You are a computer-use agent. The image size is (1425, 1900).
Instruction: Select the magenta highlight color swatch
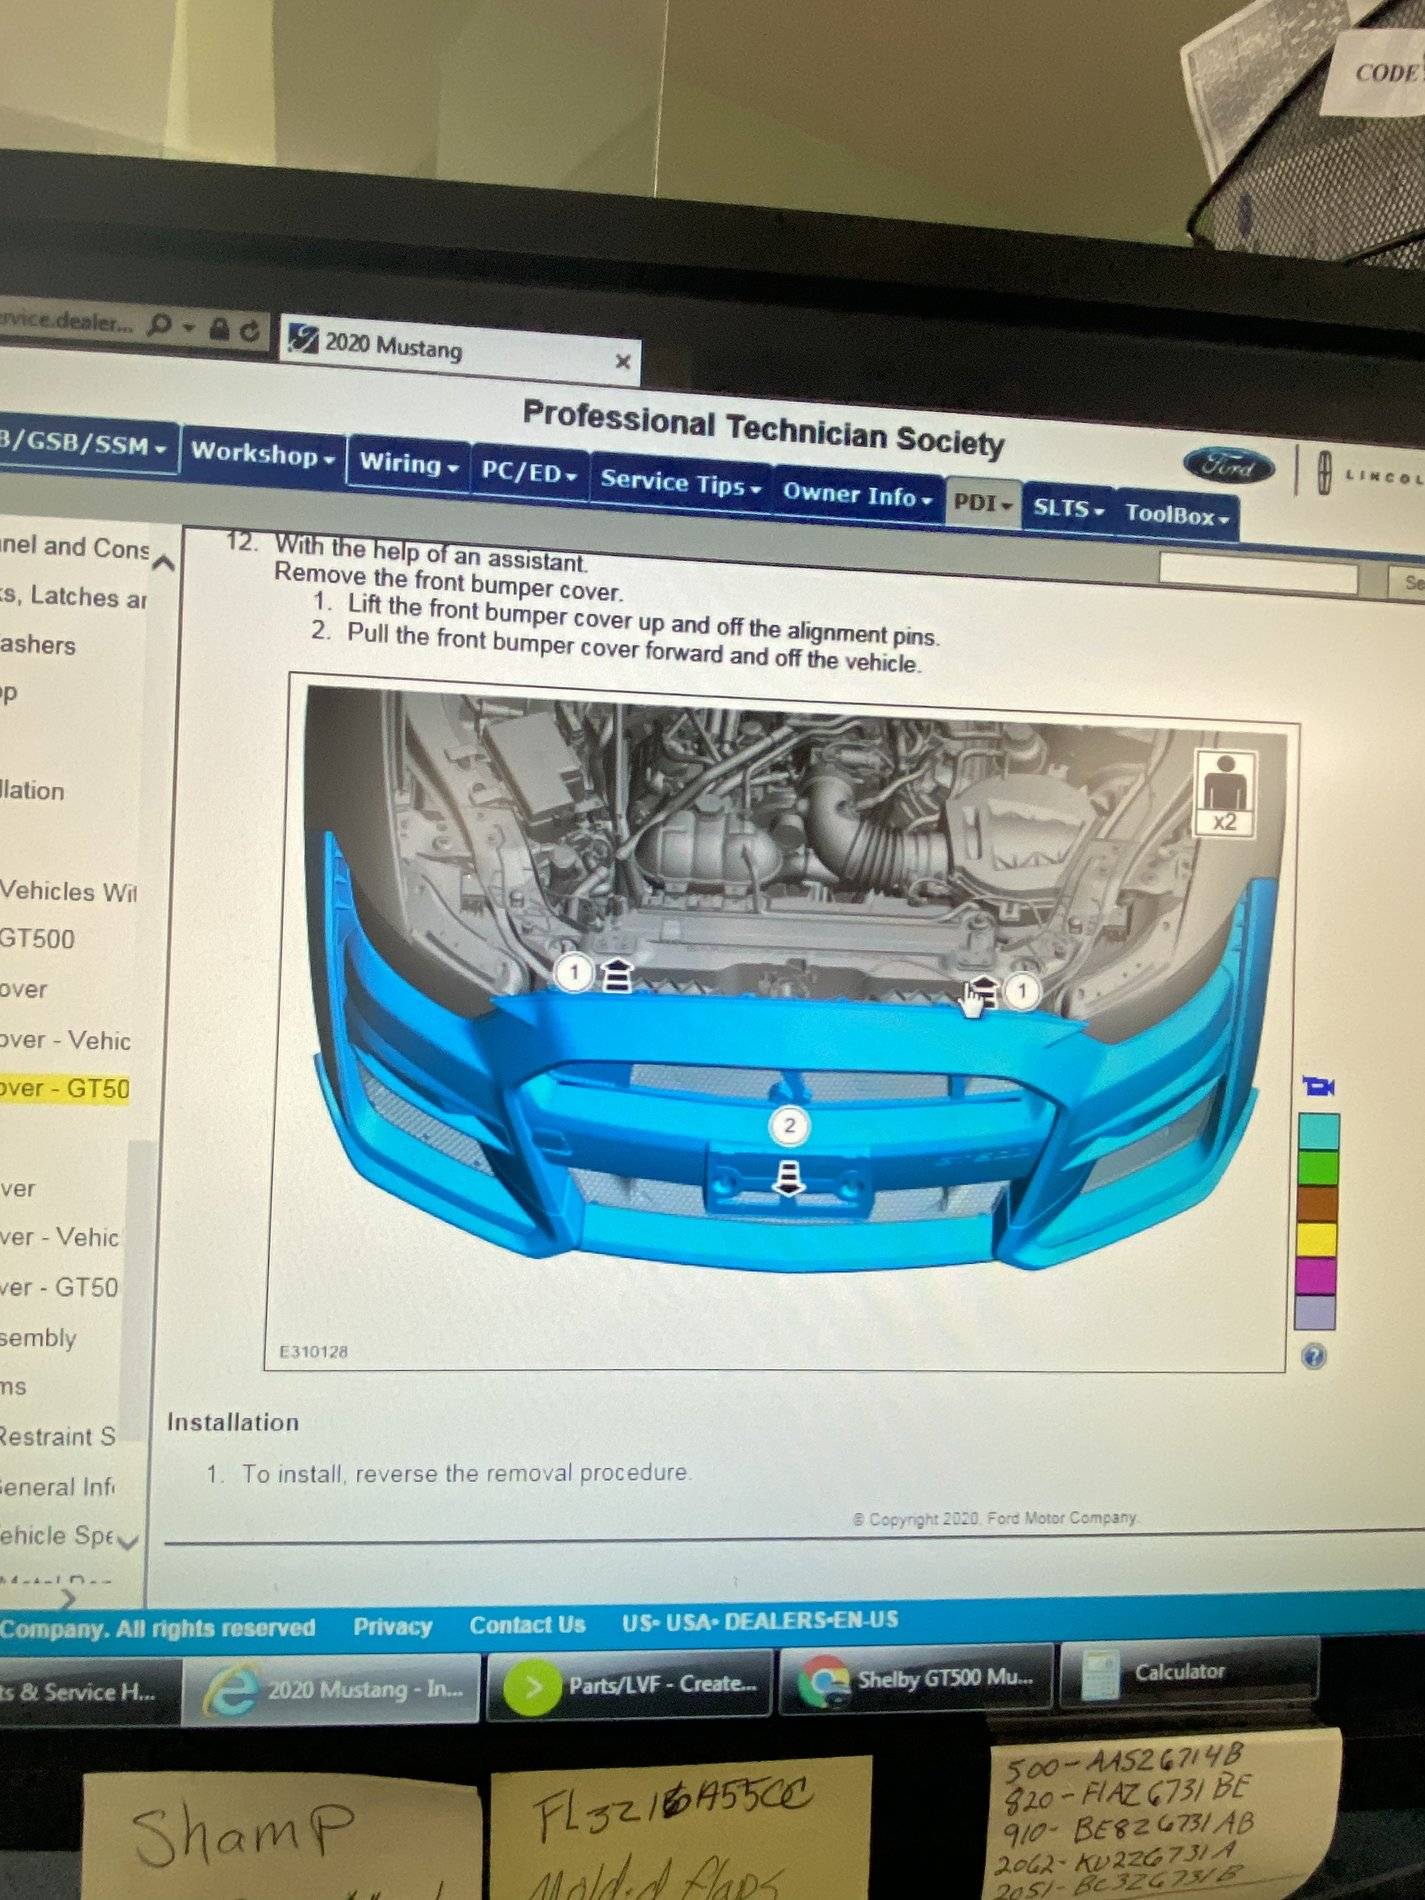click(1316, 1275)
